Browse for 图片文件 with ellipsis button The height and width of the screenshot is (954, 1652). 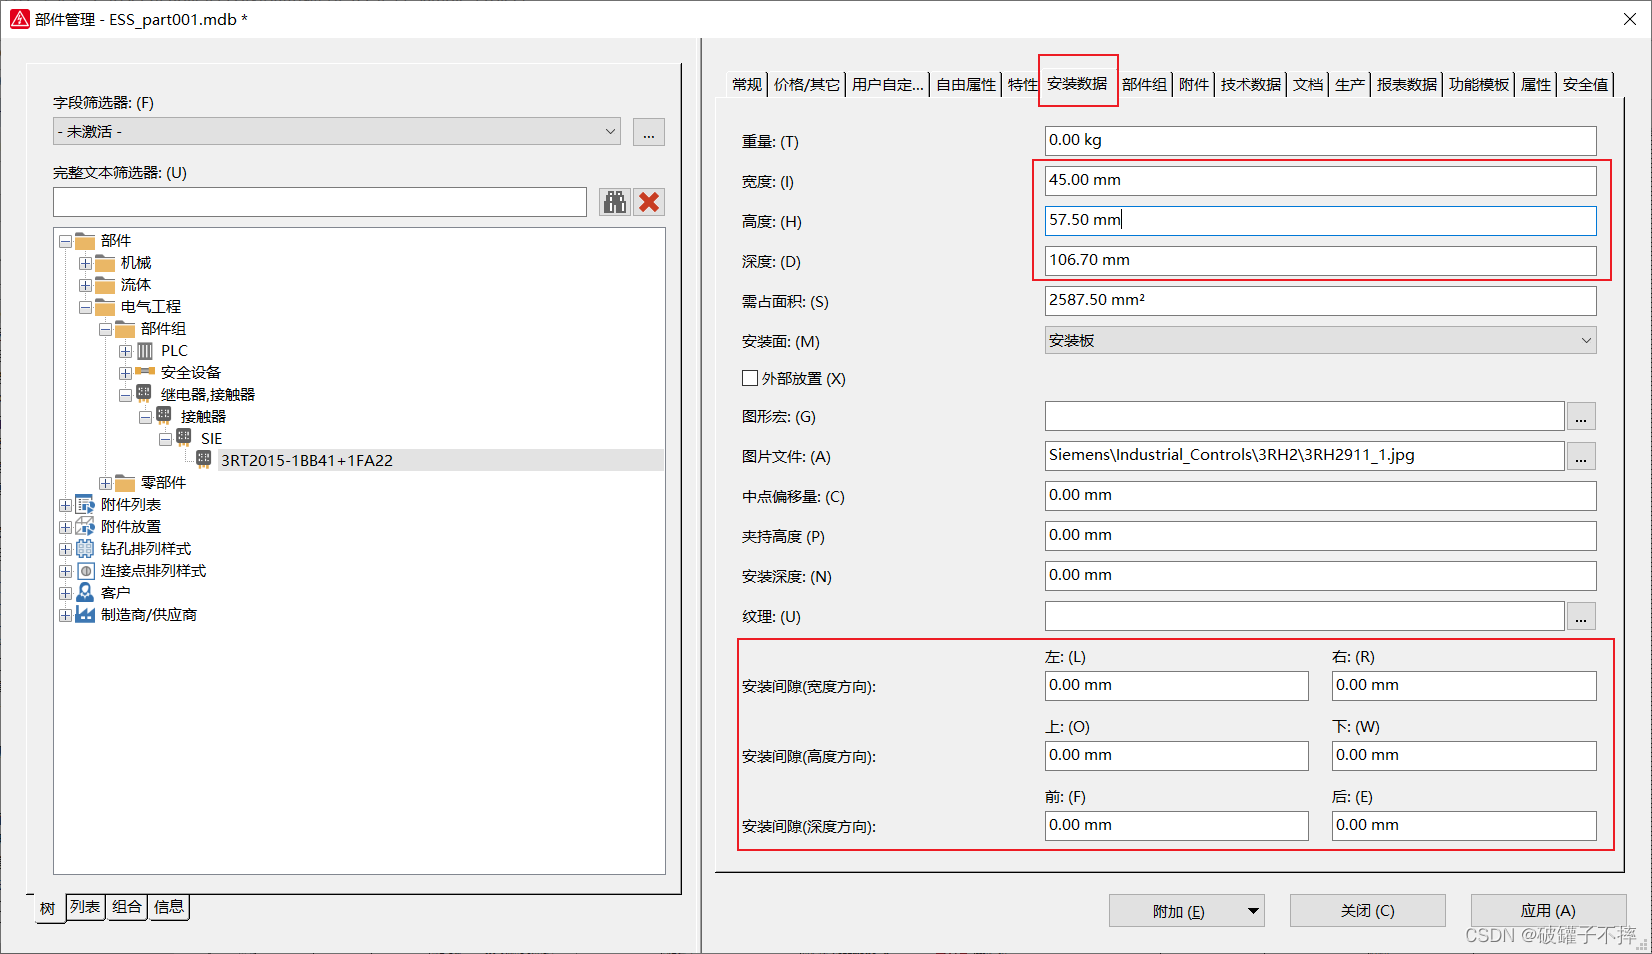[1581, 457]
